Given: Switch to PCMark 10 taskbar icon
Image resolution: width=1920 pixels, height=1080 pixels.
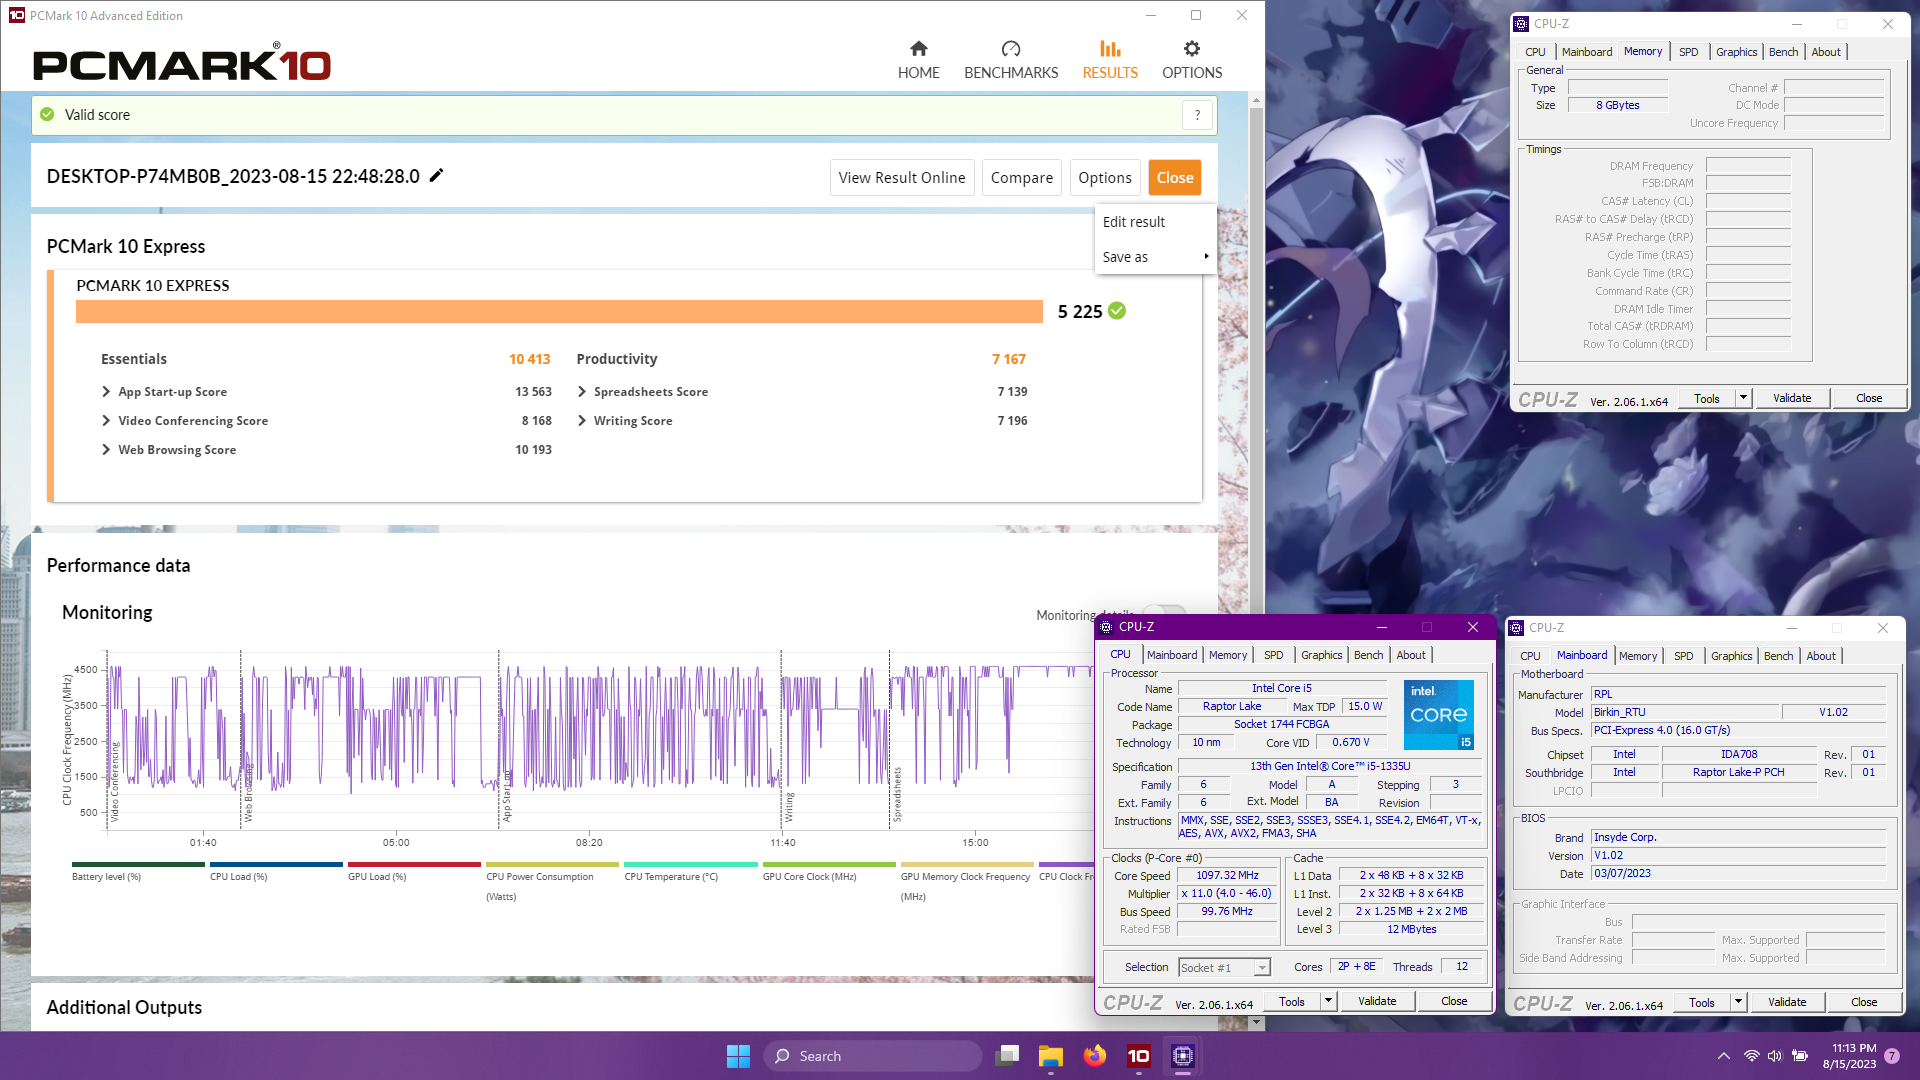Looking at the screenshot, I should (x=1138, y=1056).
